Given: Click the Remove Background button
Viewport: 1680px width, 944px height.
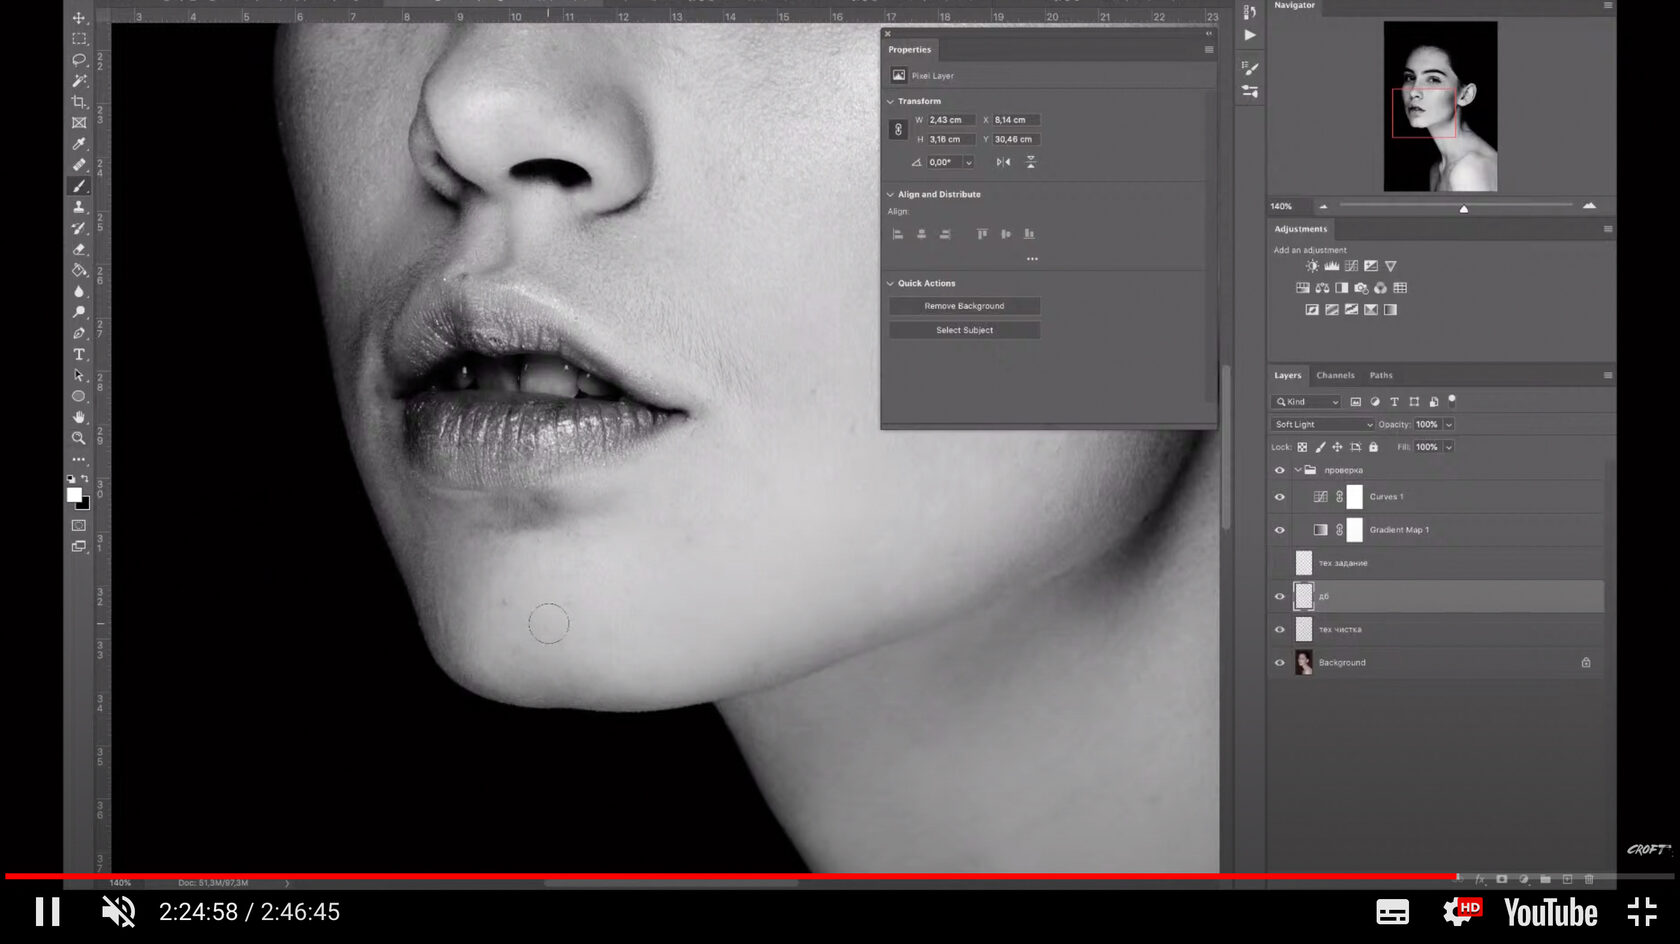Looking at the screenshot, I should tap(964, 306).
